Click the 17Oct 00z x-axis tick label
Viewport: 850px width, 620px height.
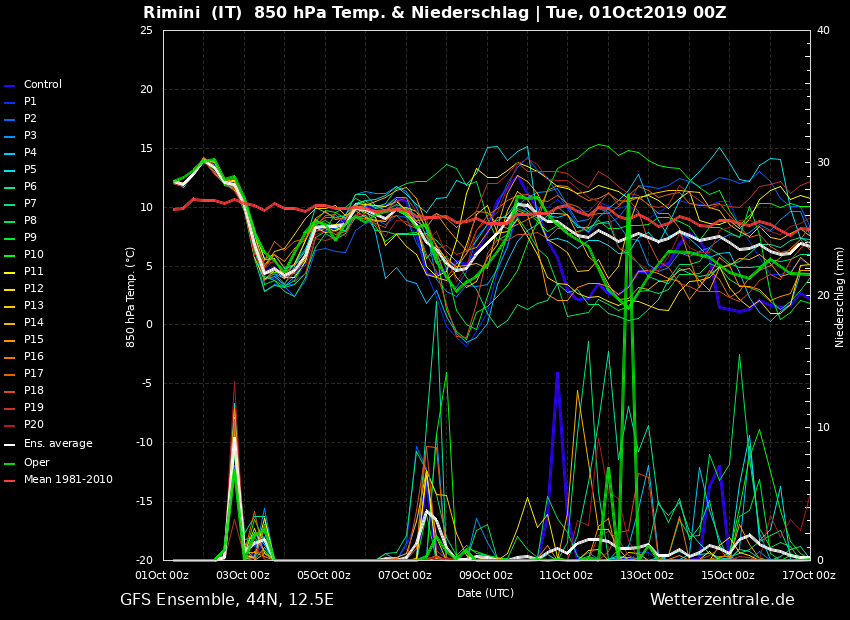pos(808,575)
